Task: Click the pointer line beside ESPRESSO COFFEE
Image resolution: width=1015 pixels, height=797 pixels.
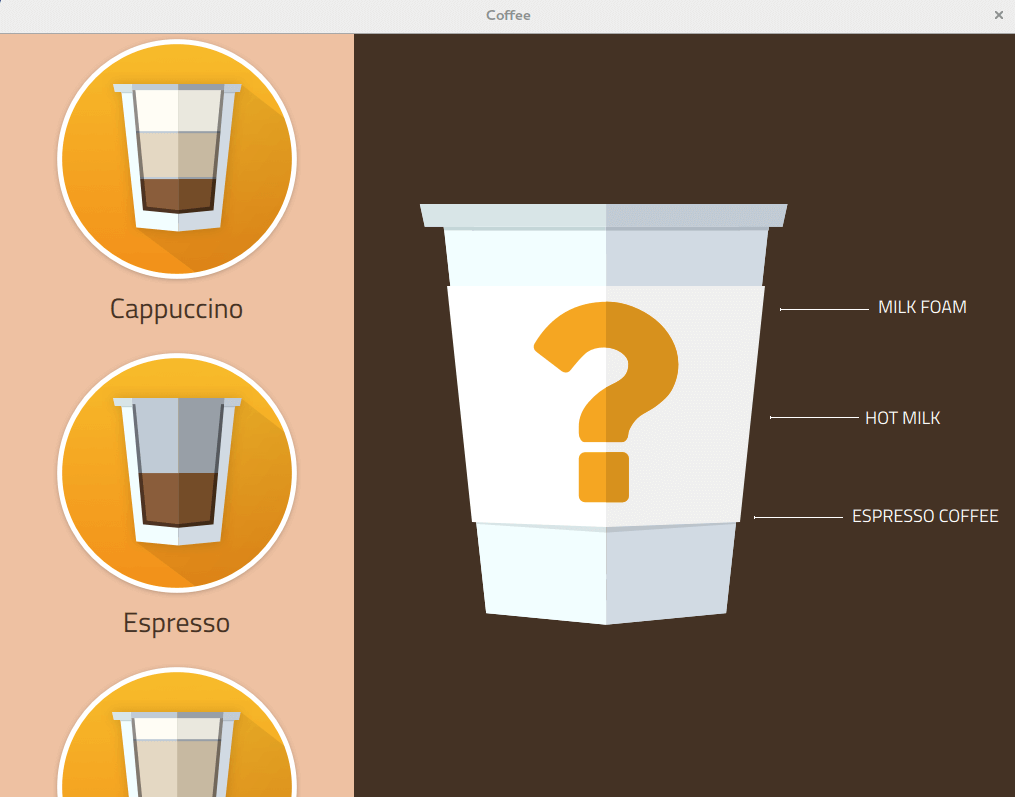Action: click(x=798, y=517)
